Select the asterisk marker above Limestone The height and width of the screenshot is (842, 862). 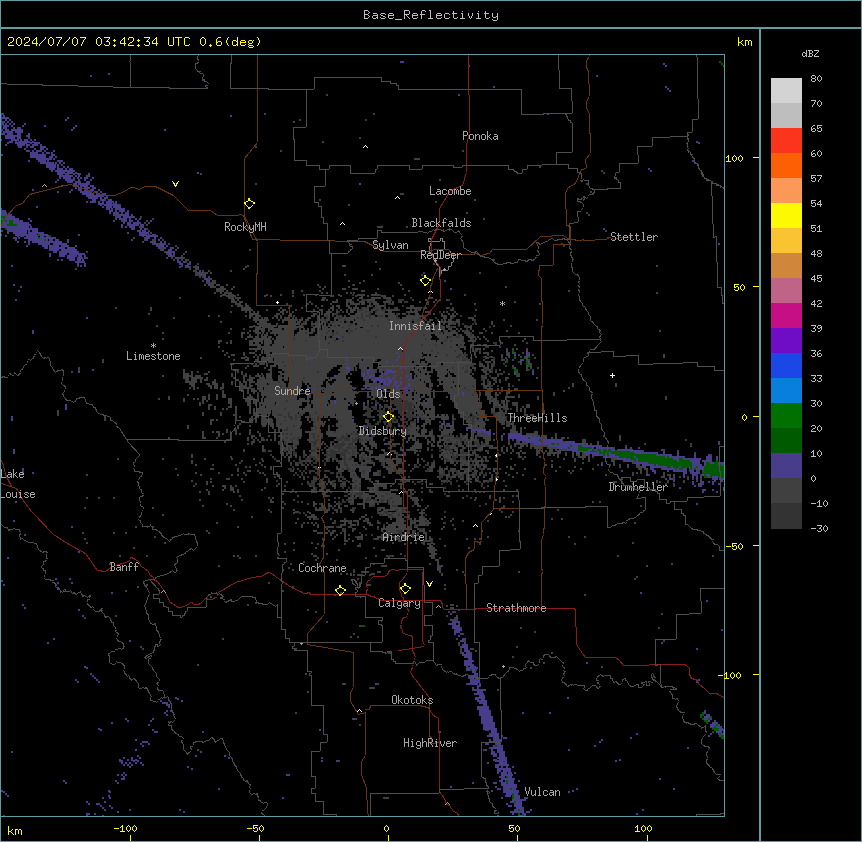pyautogui.click(x=153, y=346)
